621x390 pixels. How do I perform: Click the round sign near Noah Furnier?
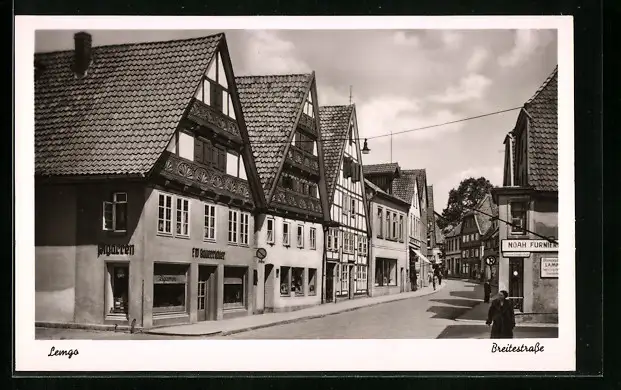point(491,260)
